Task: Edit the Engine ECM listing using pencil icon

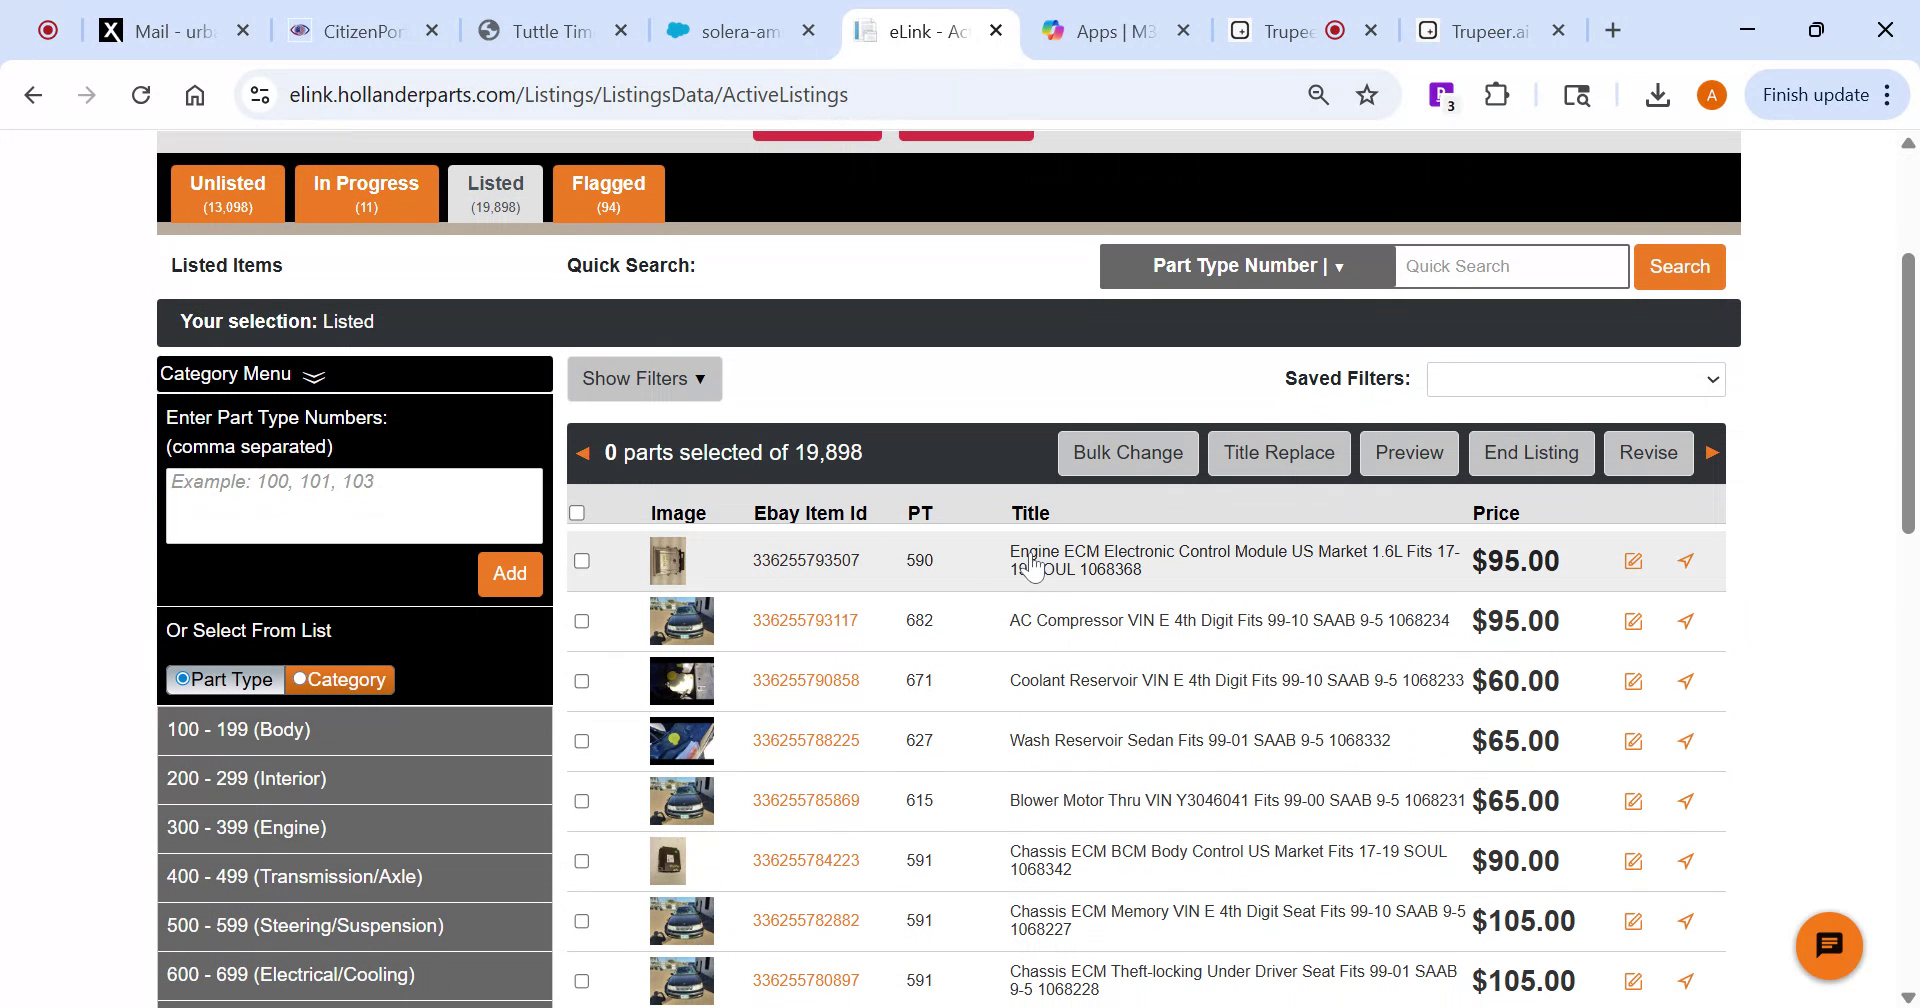Action: click(x=1634, y=561)
